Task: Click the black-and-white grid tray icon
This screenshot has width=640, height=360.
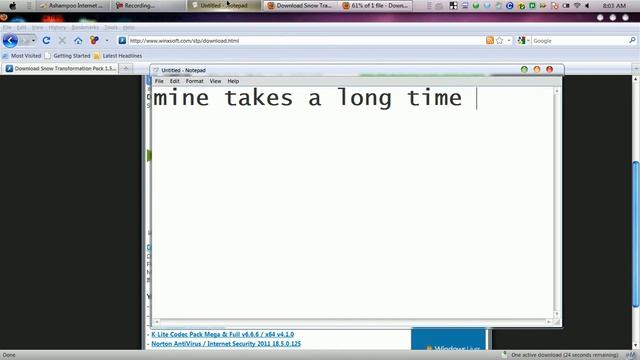Action: [x=453, y=6]
